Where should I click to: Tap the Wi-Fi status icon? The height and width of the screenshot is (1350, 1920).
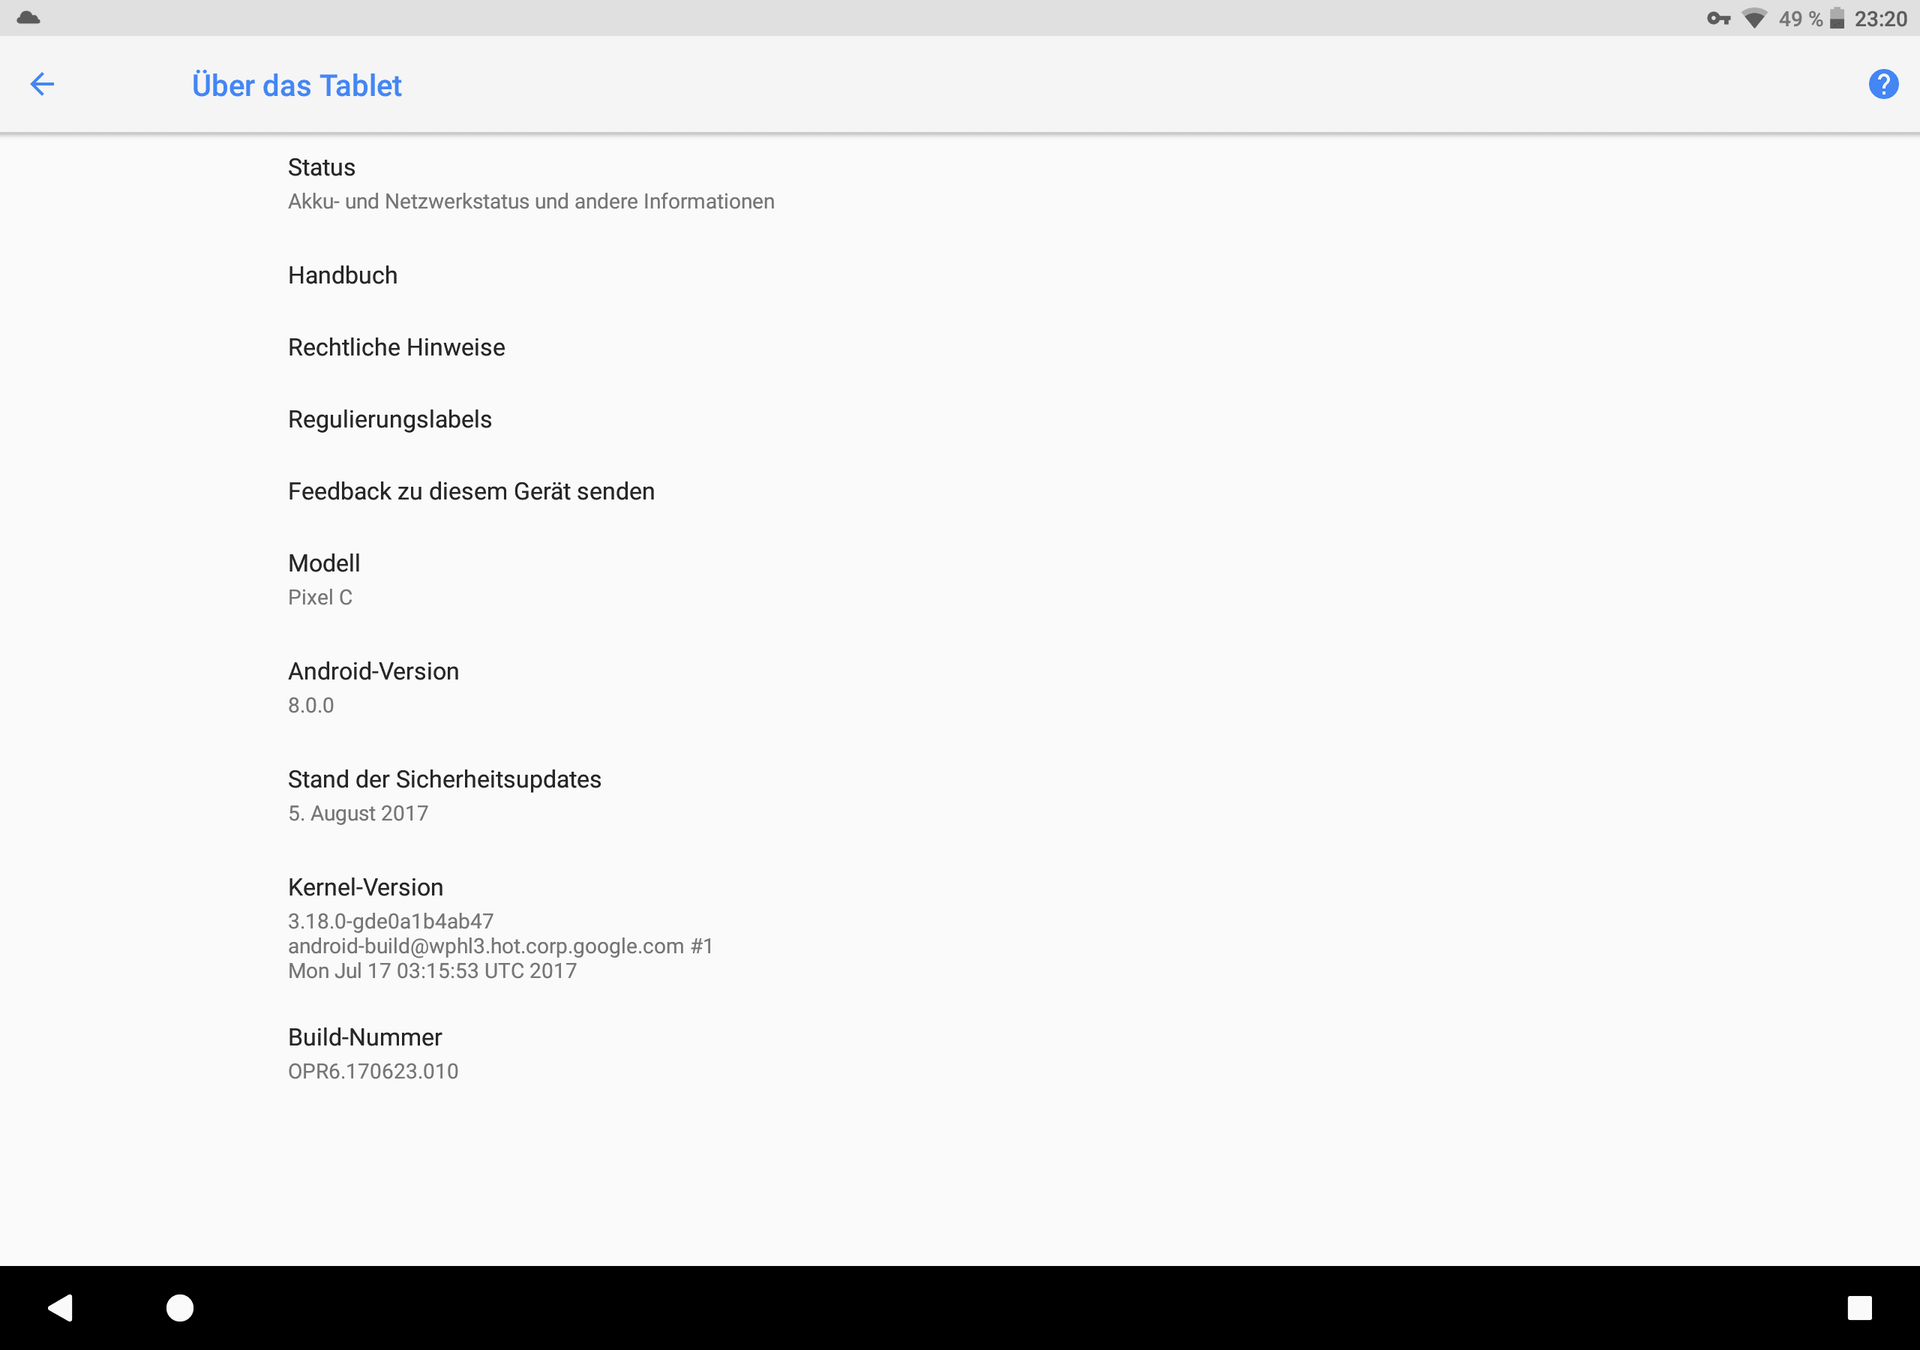[1754, 19]
